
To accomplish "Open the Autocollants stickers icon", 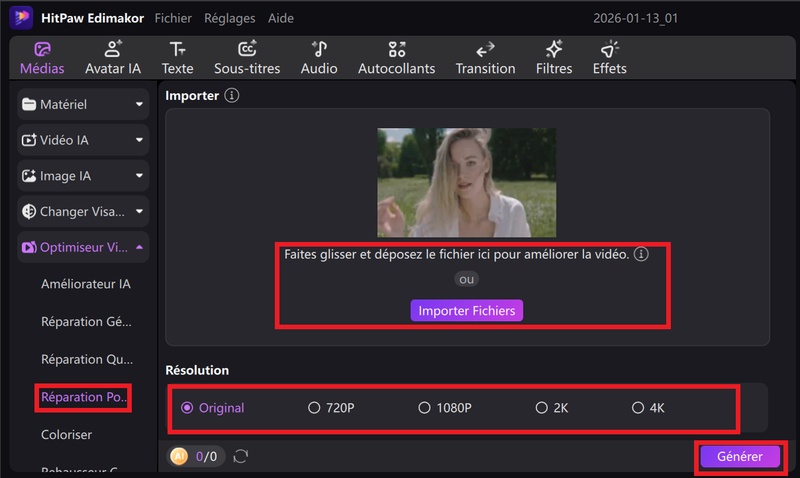I will [396, 49].
